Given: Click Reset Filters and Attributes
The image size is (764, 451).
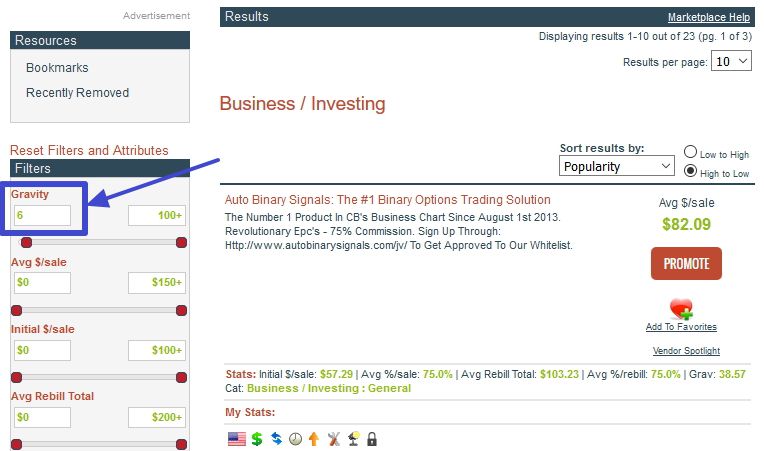Looking at the screenshot, I should click(89, 150).
